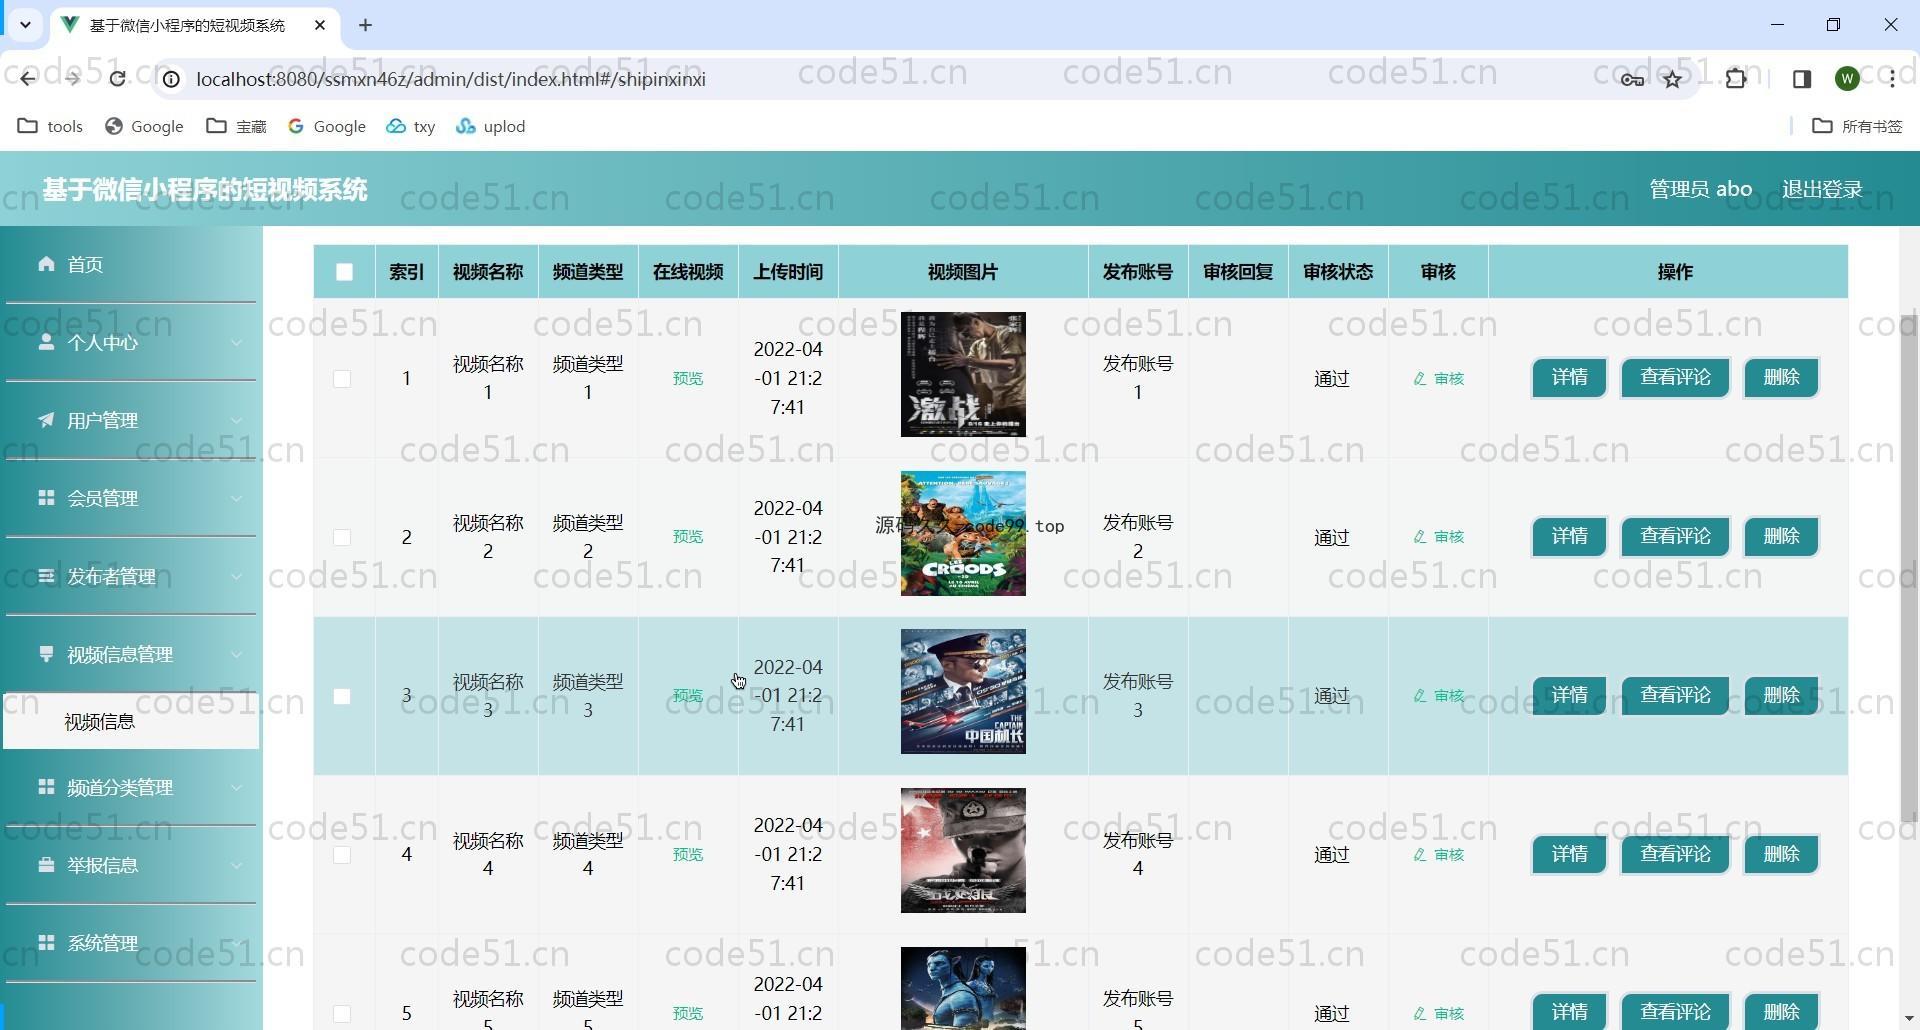Expand the 用户管理 menu arrow
This screenshot has height=1030, width=1920.
click(x=236, y=421)
